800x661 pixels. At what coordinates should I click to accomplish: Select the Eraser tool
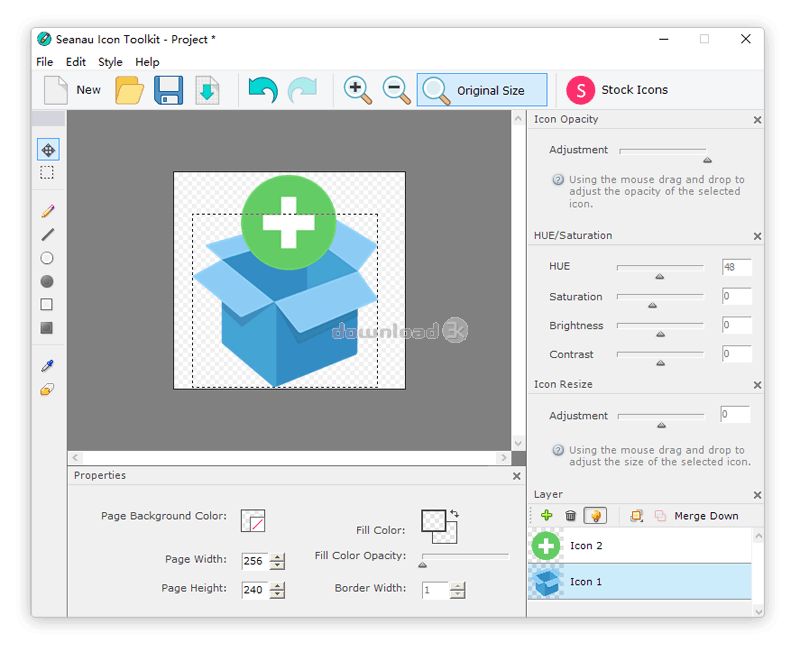[47, 390]
